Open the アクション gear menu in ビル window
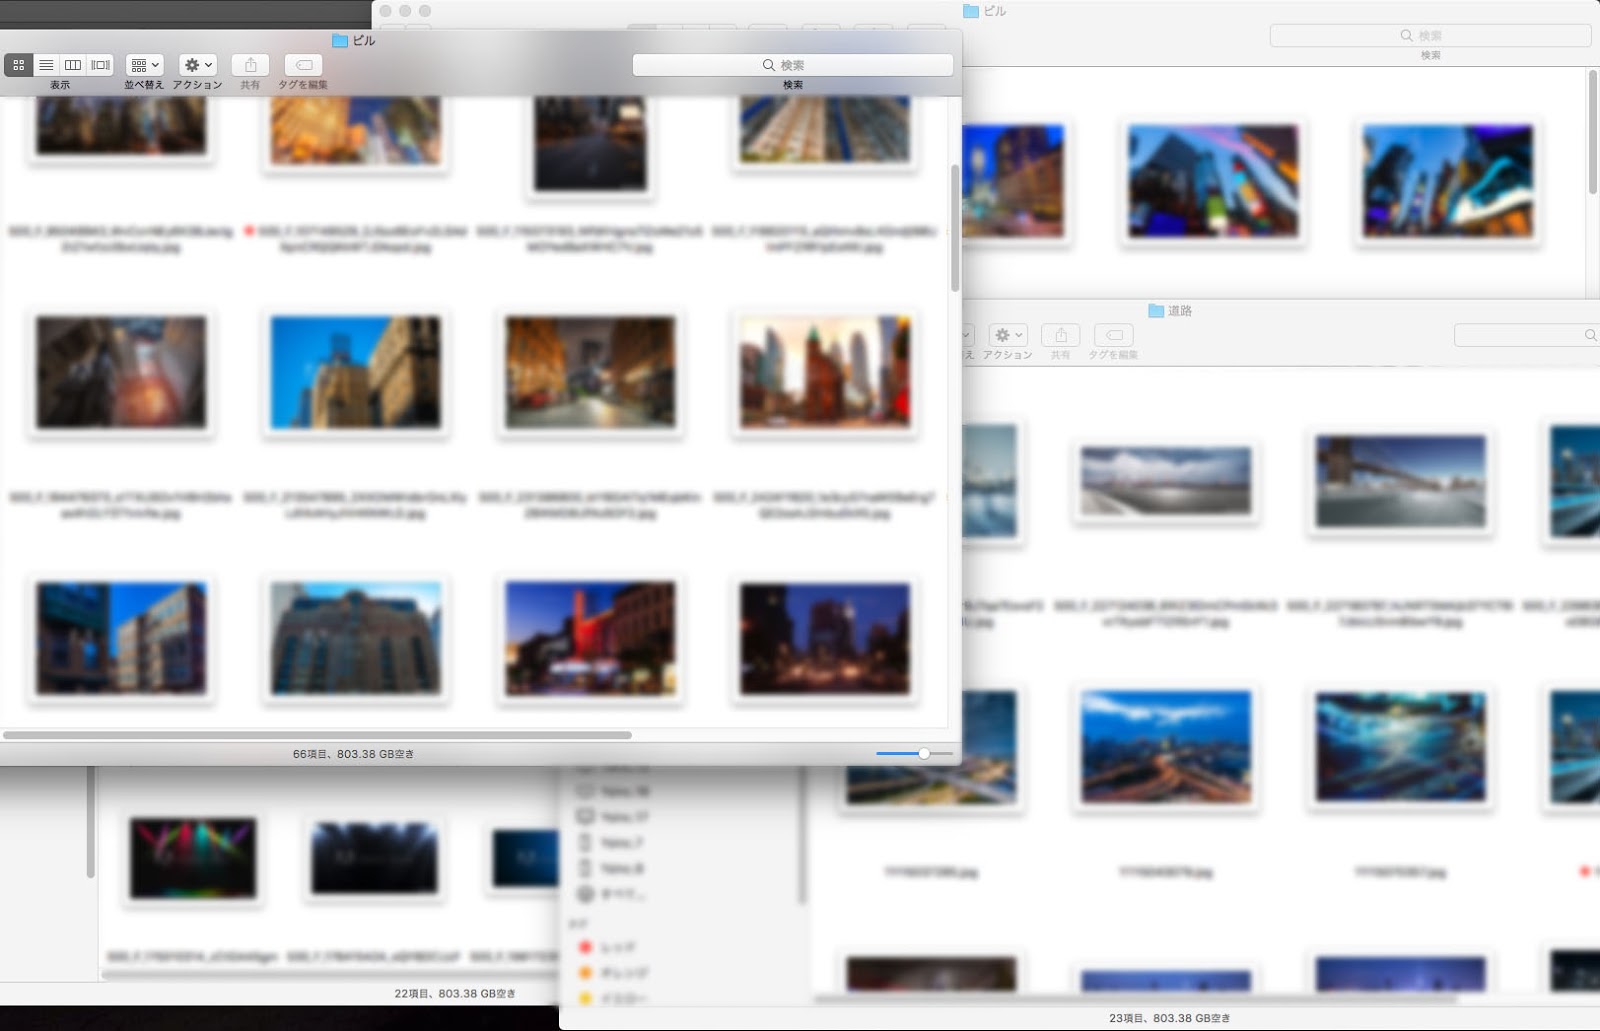1600x1031 pixels. coord(198,65)
